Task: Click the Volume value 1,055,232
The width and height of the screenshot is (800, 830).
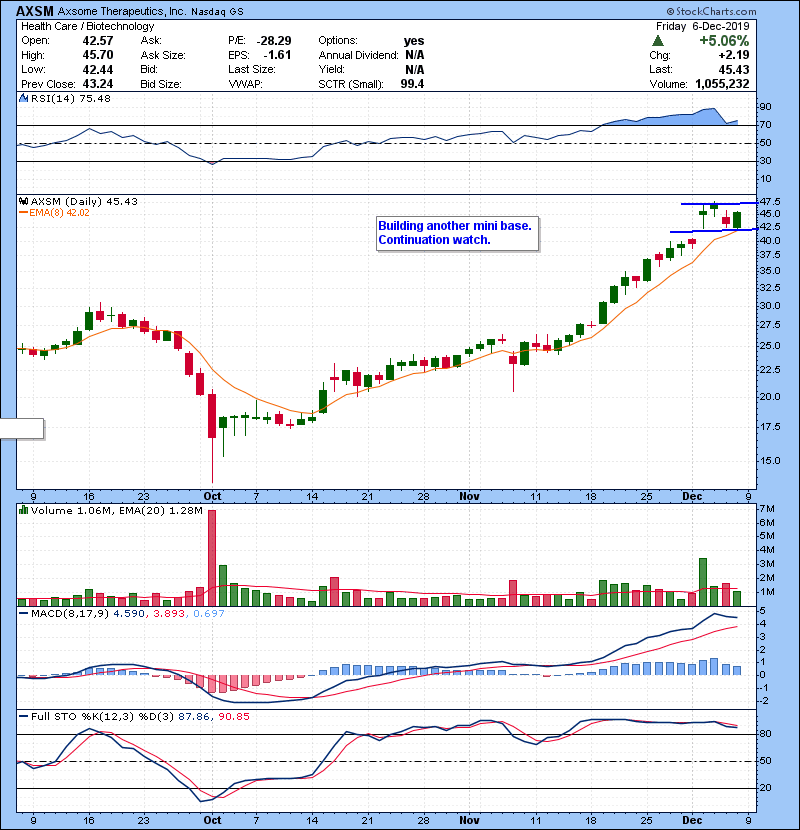Action: coord(722,84)
